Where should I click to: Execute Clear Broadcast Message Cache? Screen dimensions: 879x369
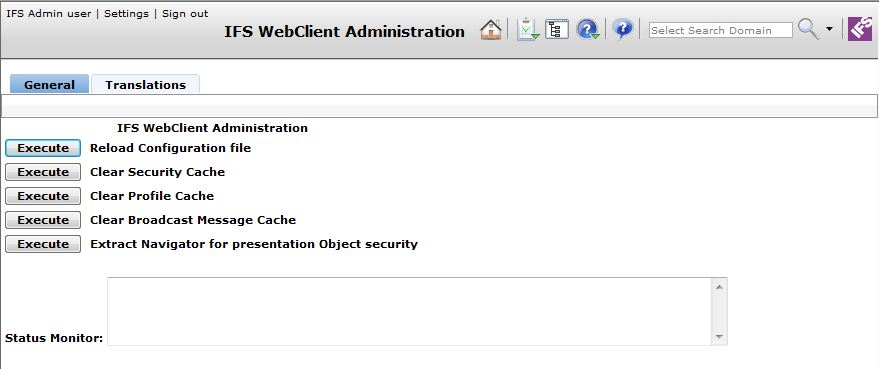[43, 220]
